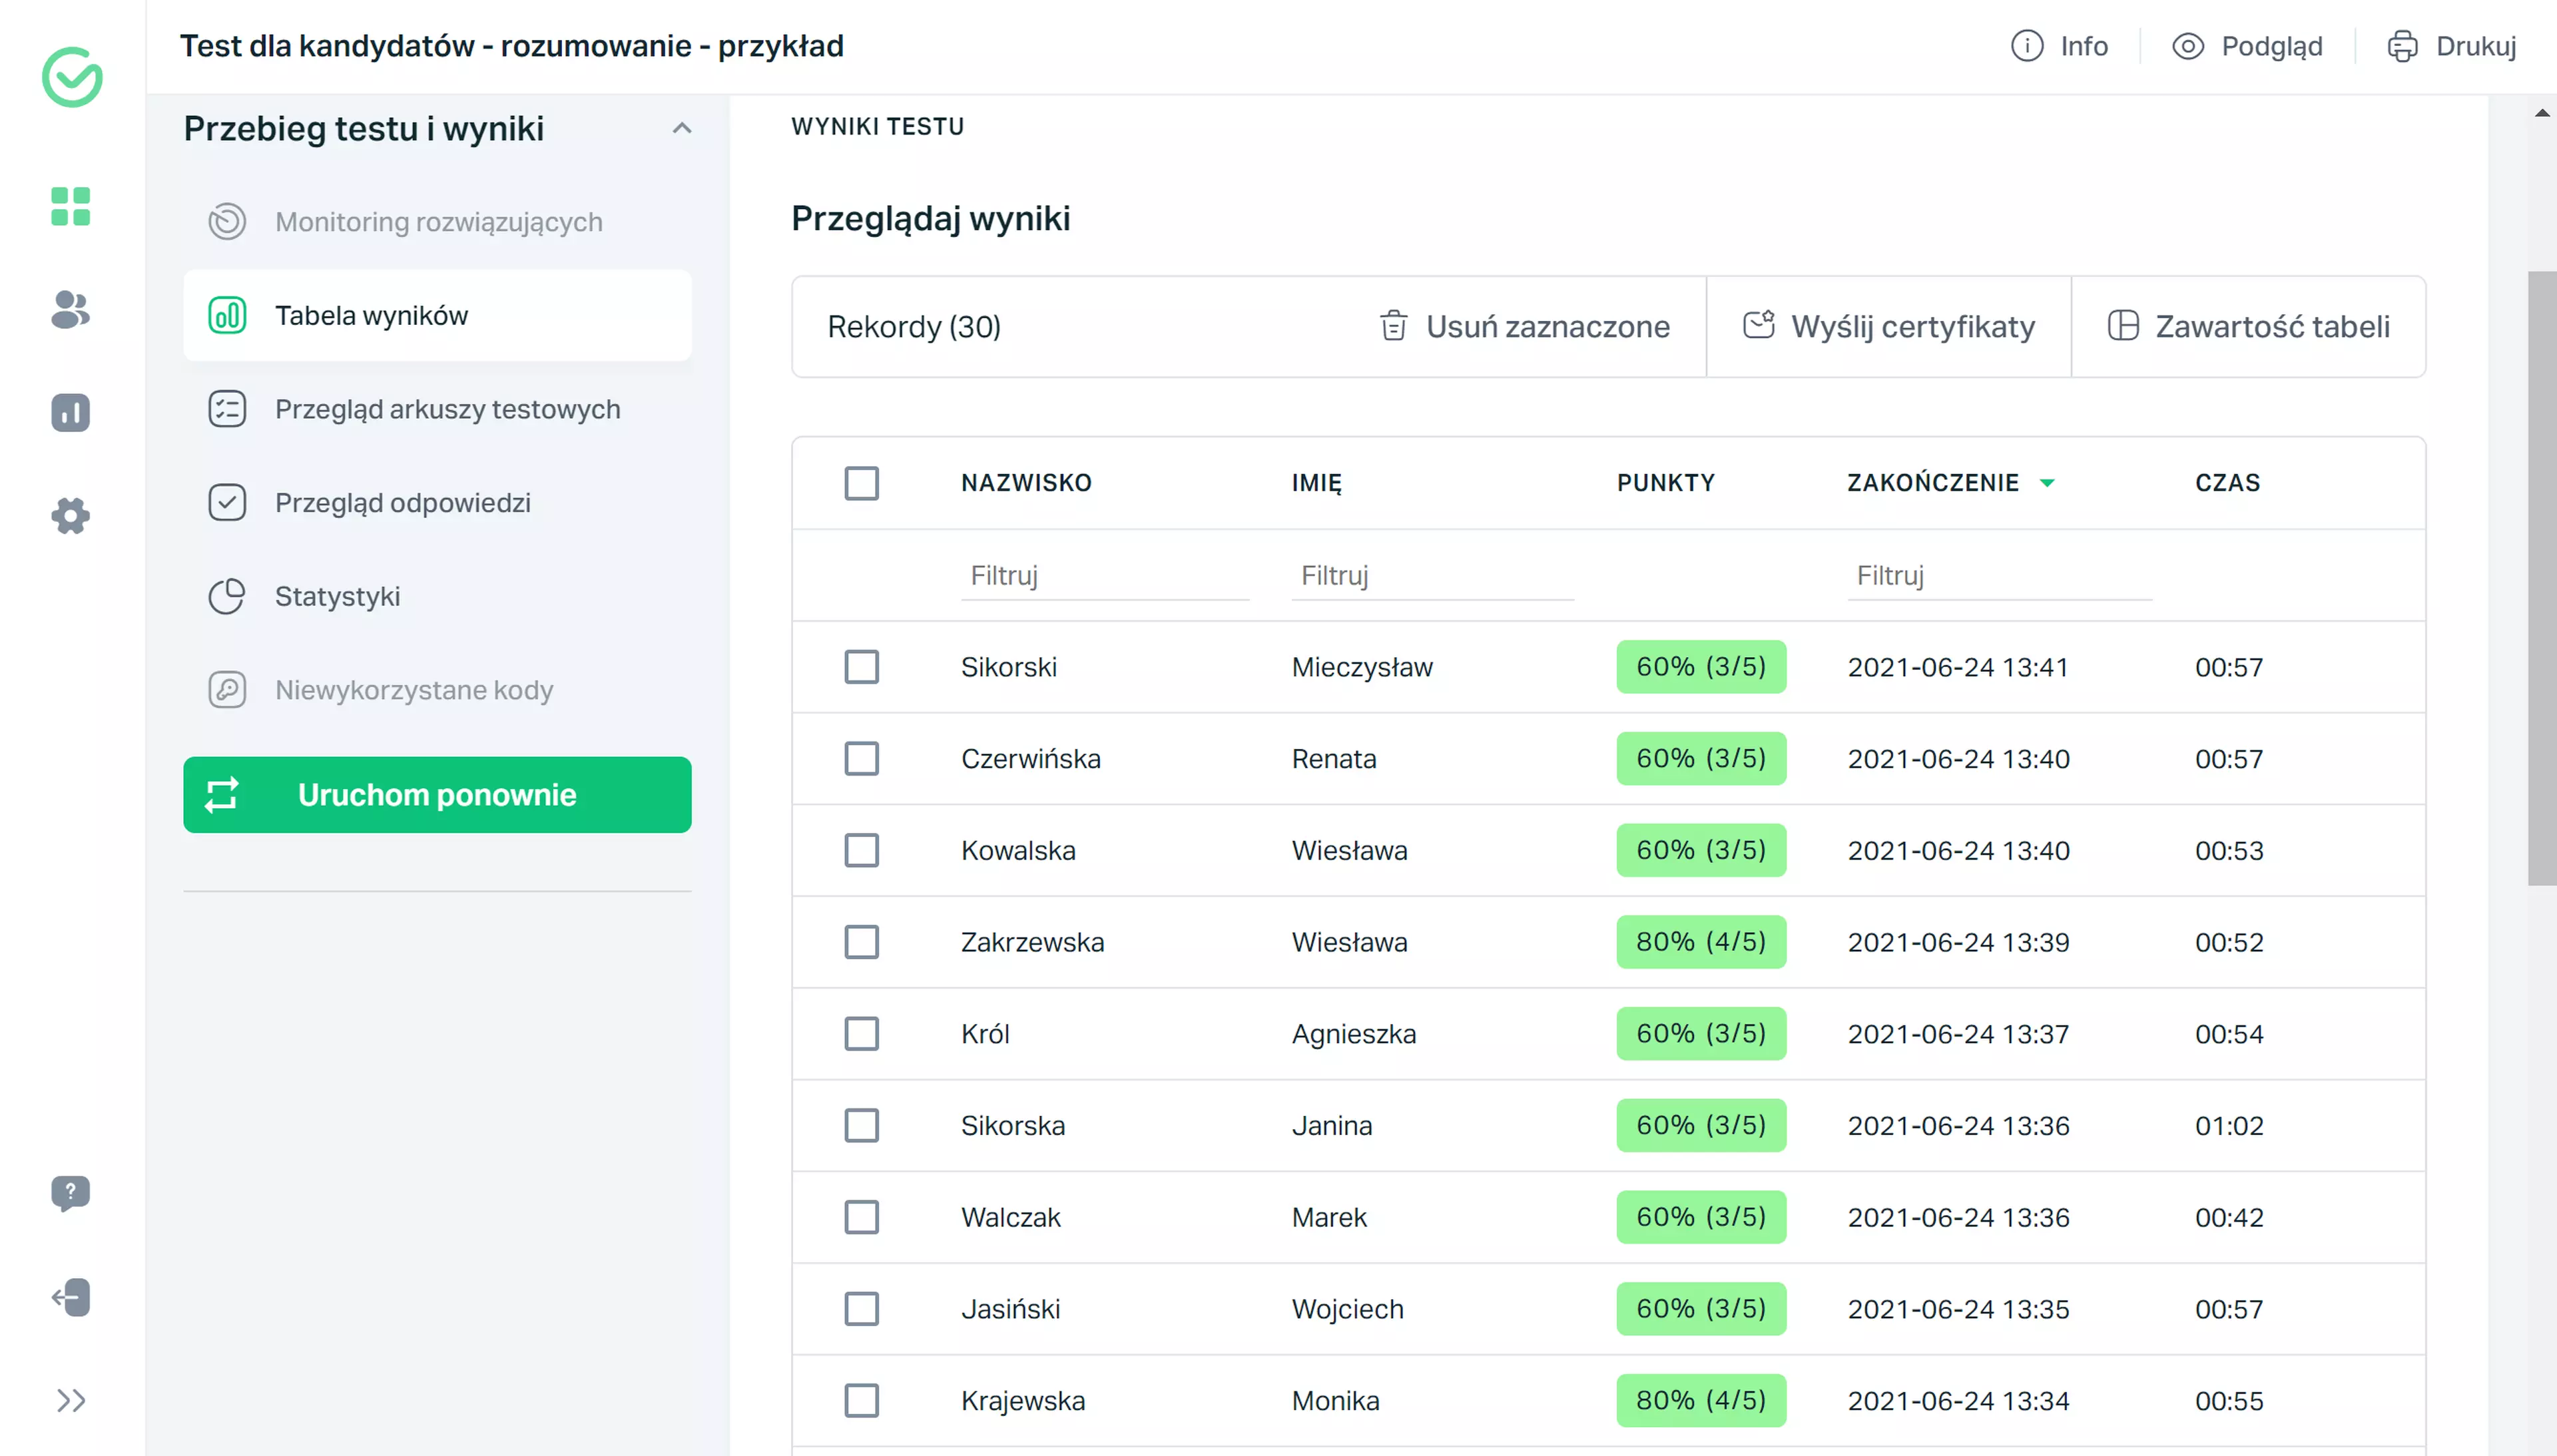Open Statystyki menu item
2557x1456 pixels.
point(437,596)
